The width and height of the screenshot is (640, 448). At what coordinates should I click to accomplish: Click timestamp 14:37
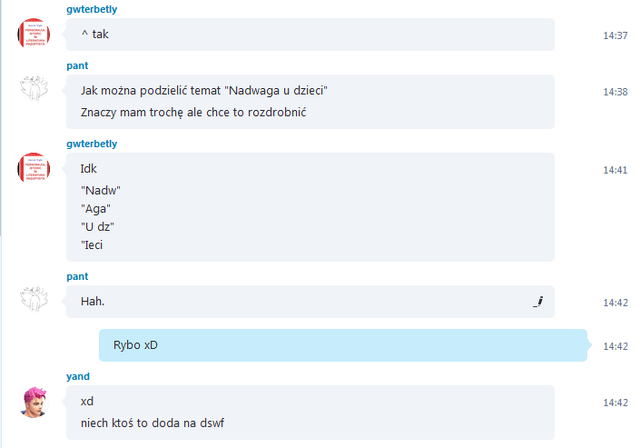(616, 36)
